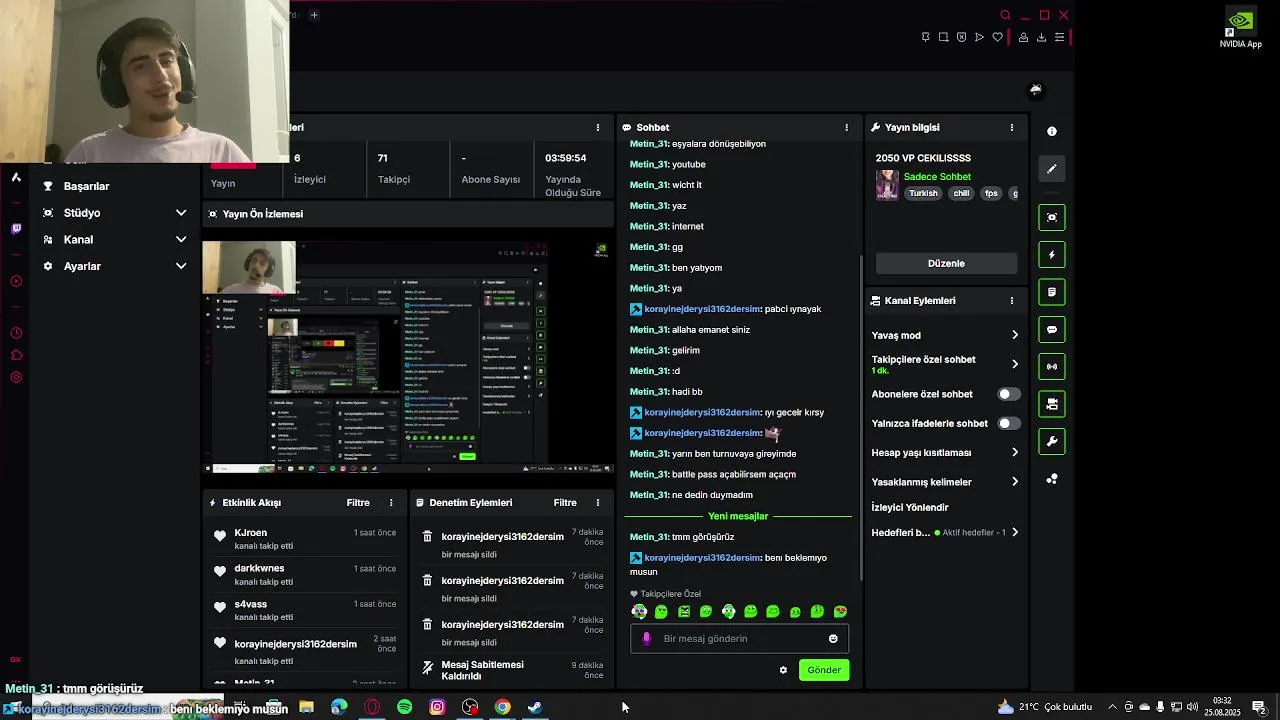Open the emoji picker in chat input
The width and height of the screenshot is (1280, 720).
(833, 639)
